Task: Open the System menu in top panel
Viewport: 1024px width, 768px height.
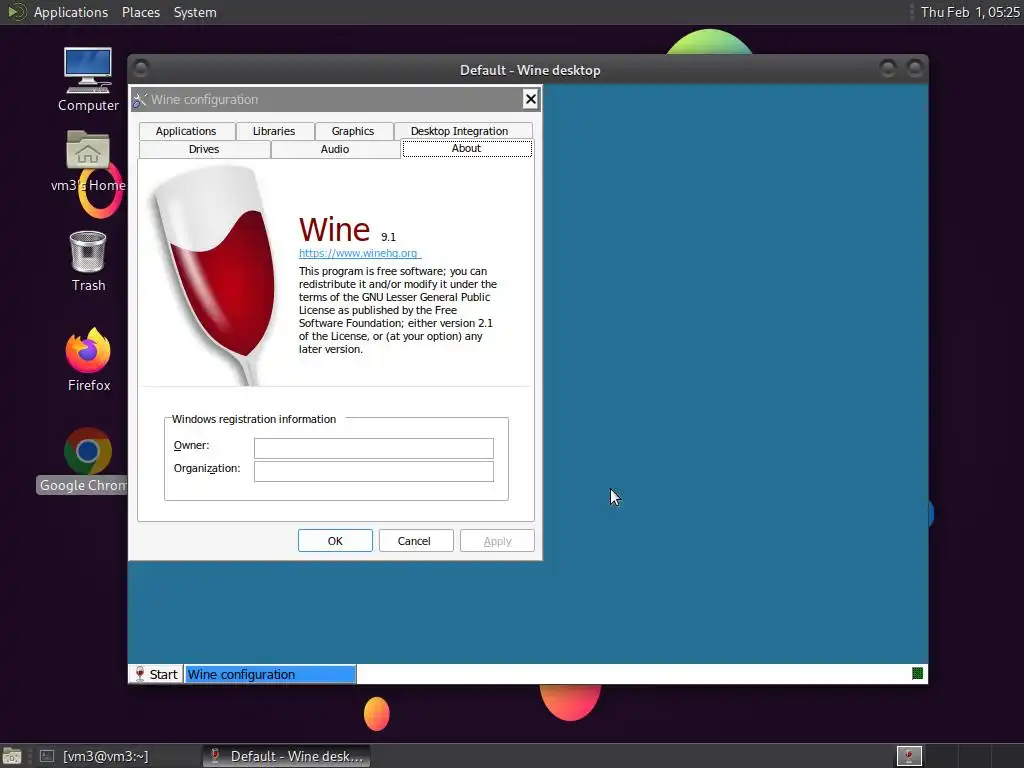Action: tap(195, 12)
